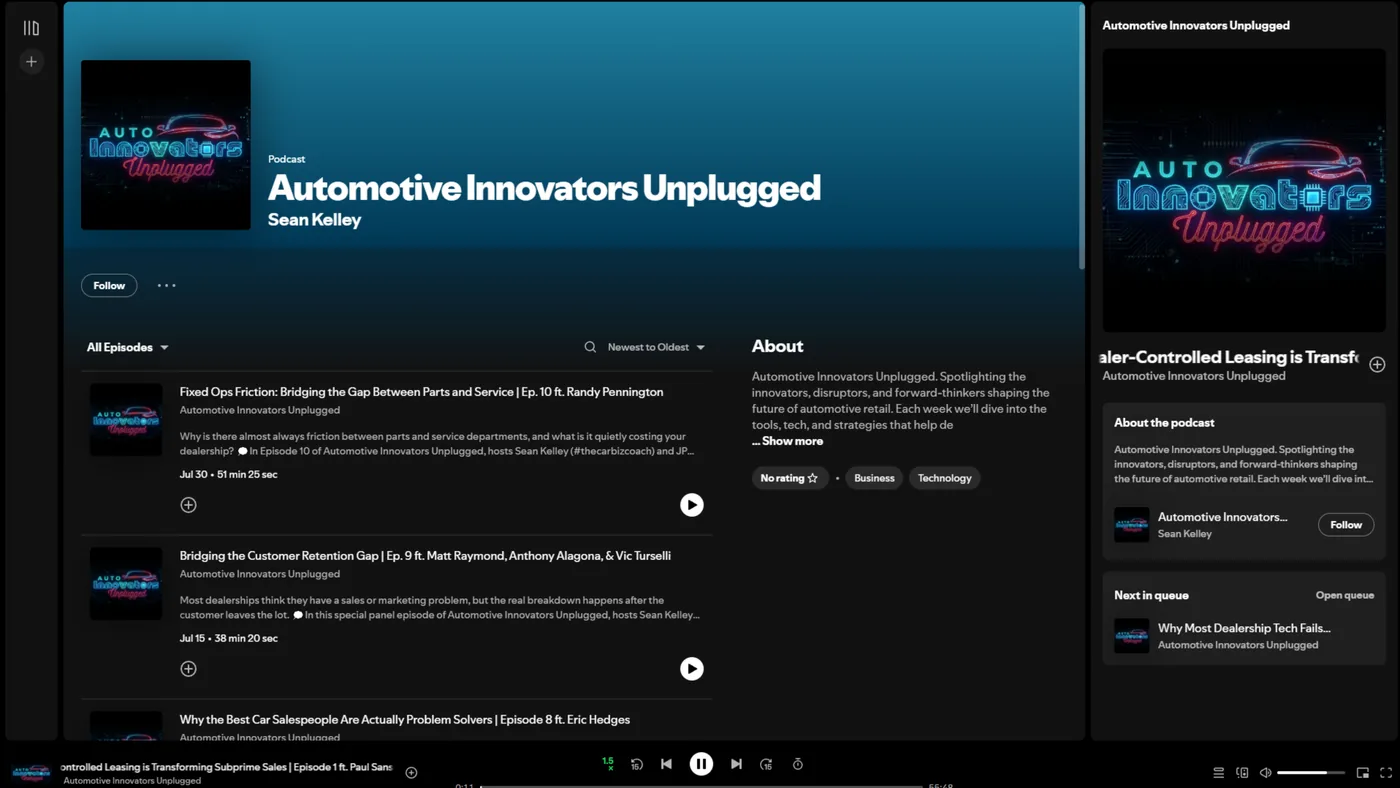The width and height of the screenshot is (1400, 788).
Task: Click the large podcast cover art in header
Action: pyautogui.click(x=166, y=145)
